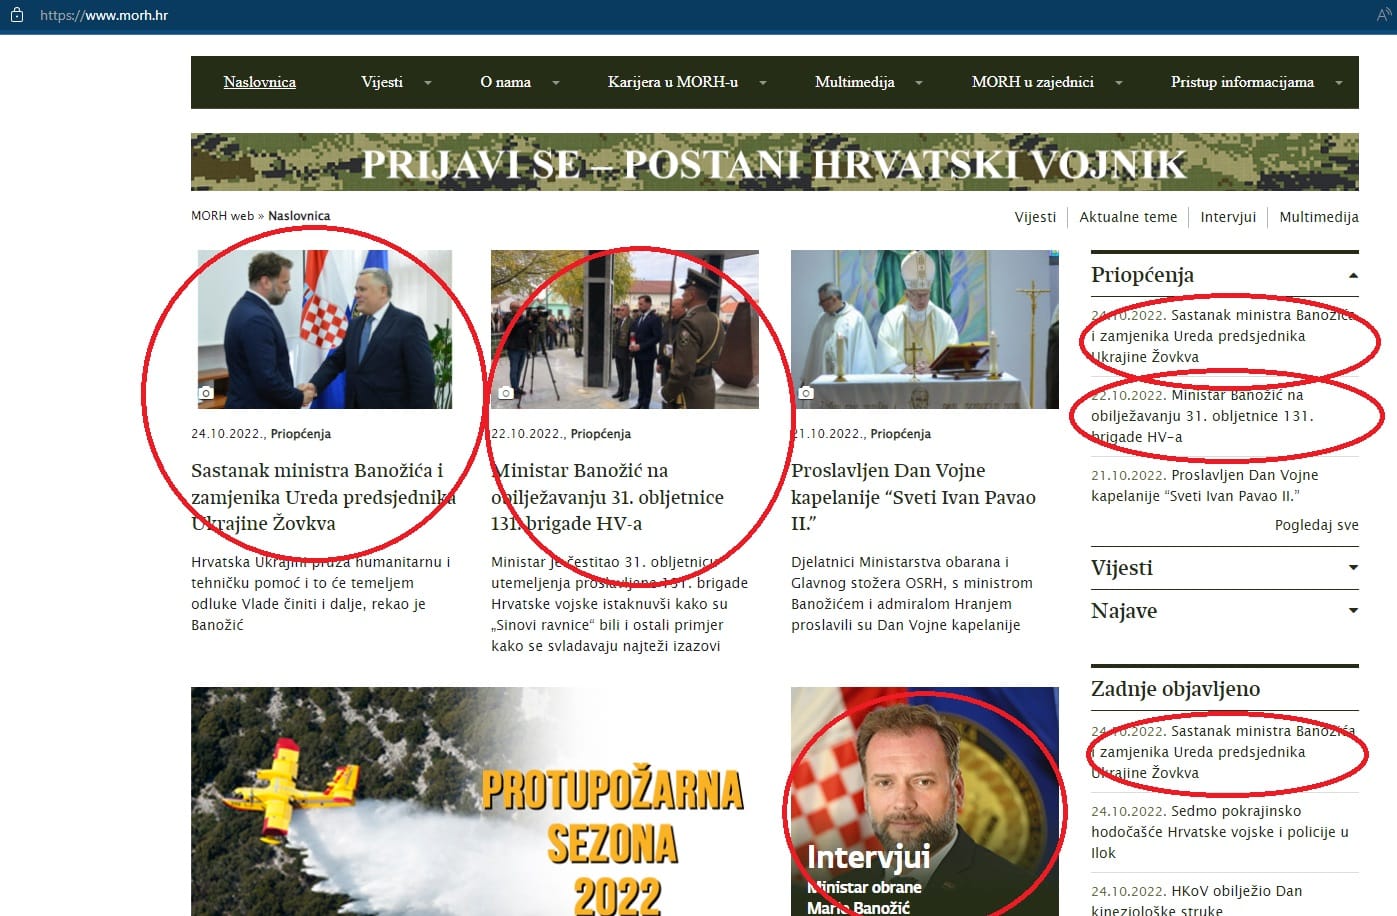
Task: Expand the Vijesti nav menu arrow
Action: tap(428, 83)
